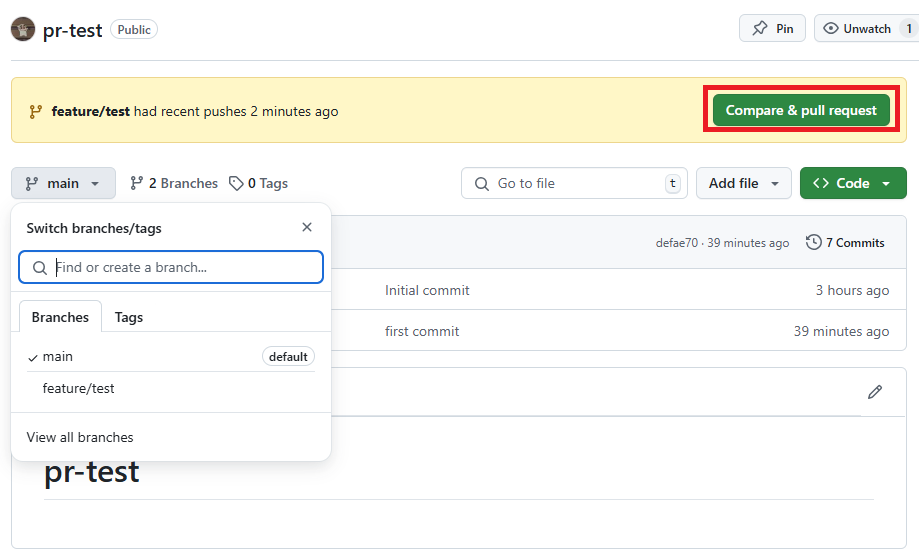
Task: Switch to the feature/test branch
Action: (78, 388)
